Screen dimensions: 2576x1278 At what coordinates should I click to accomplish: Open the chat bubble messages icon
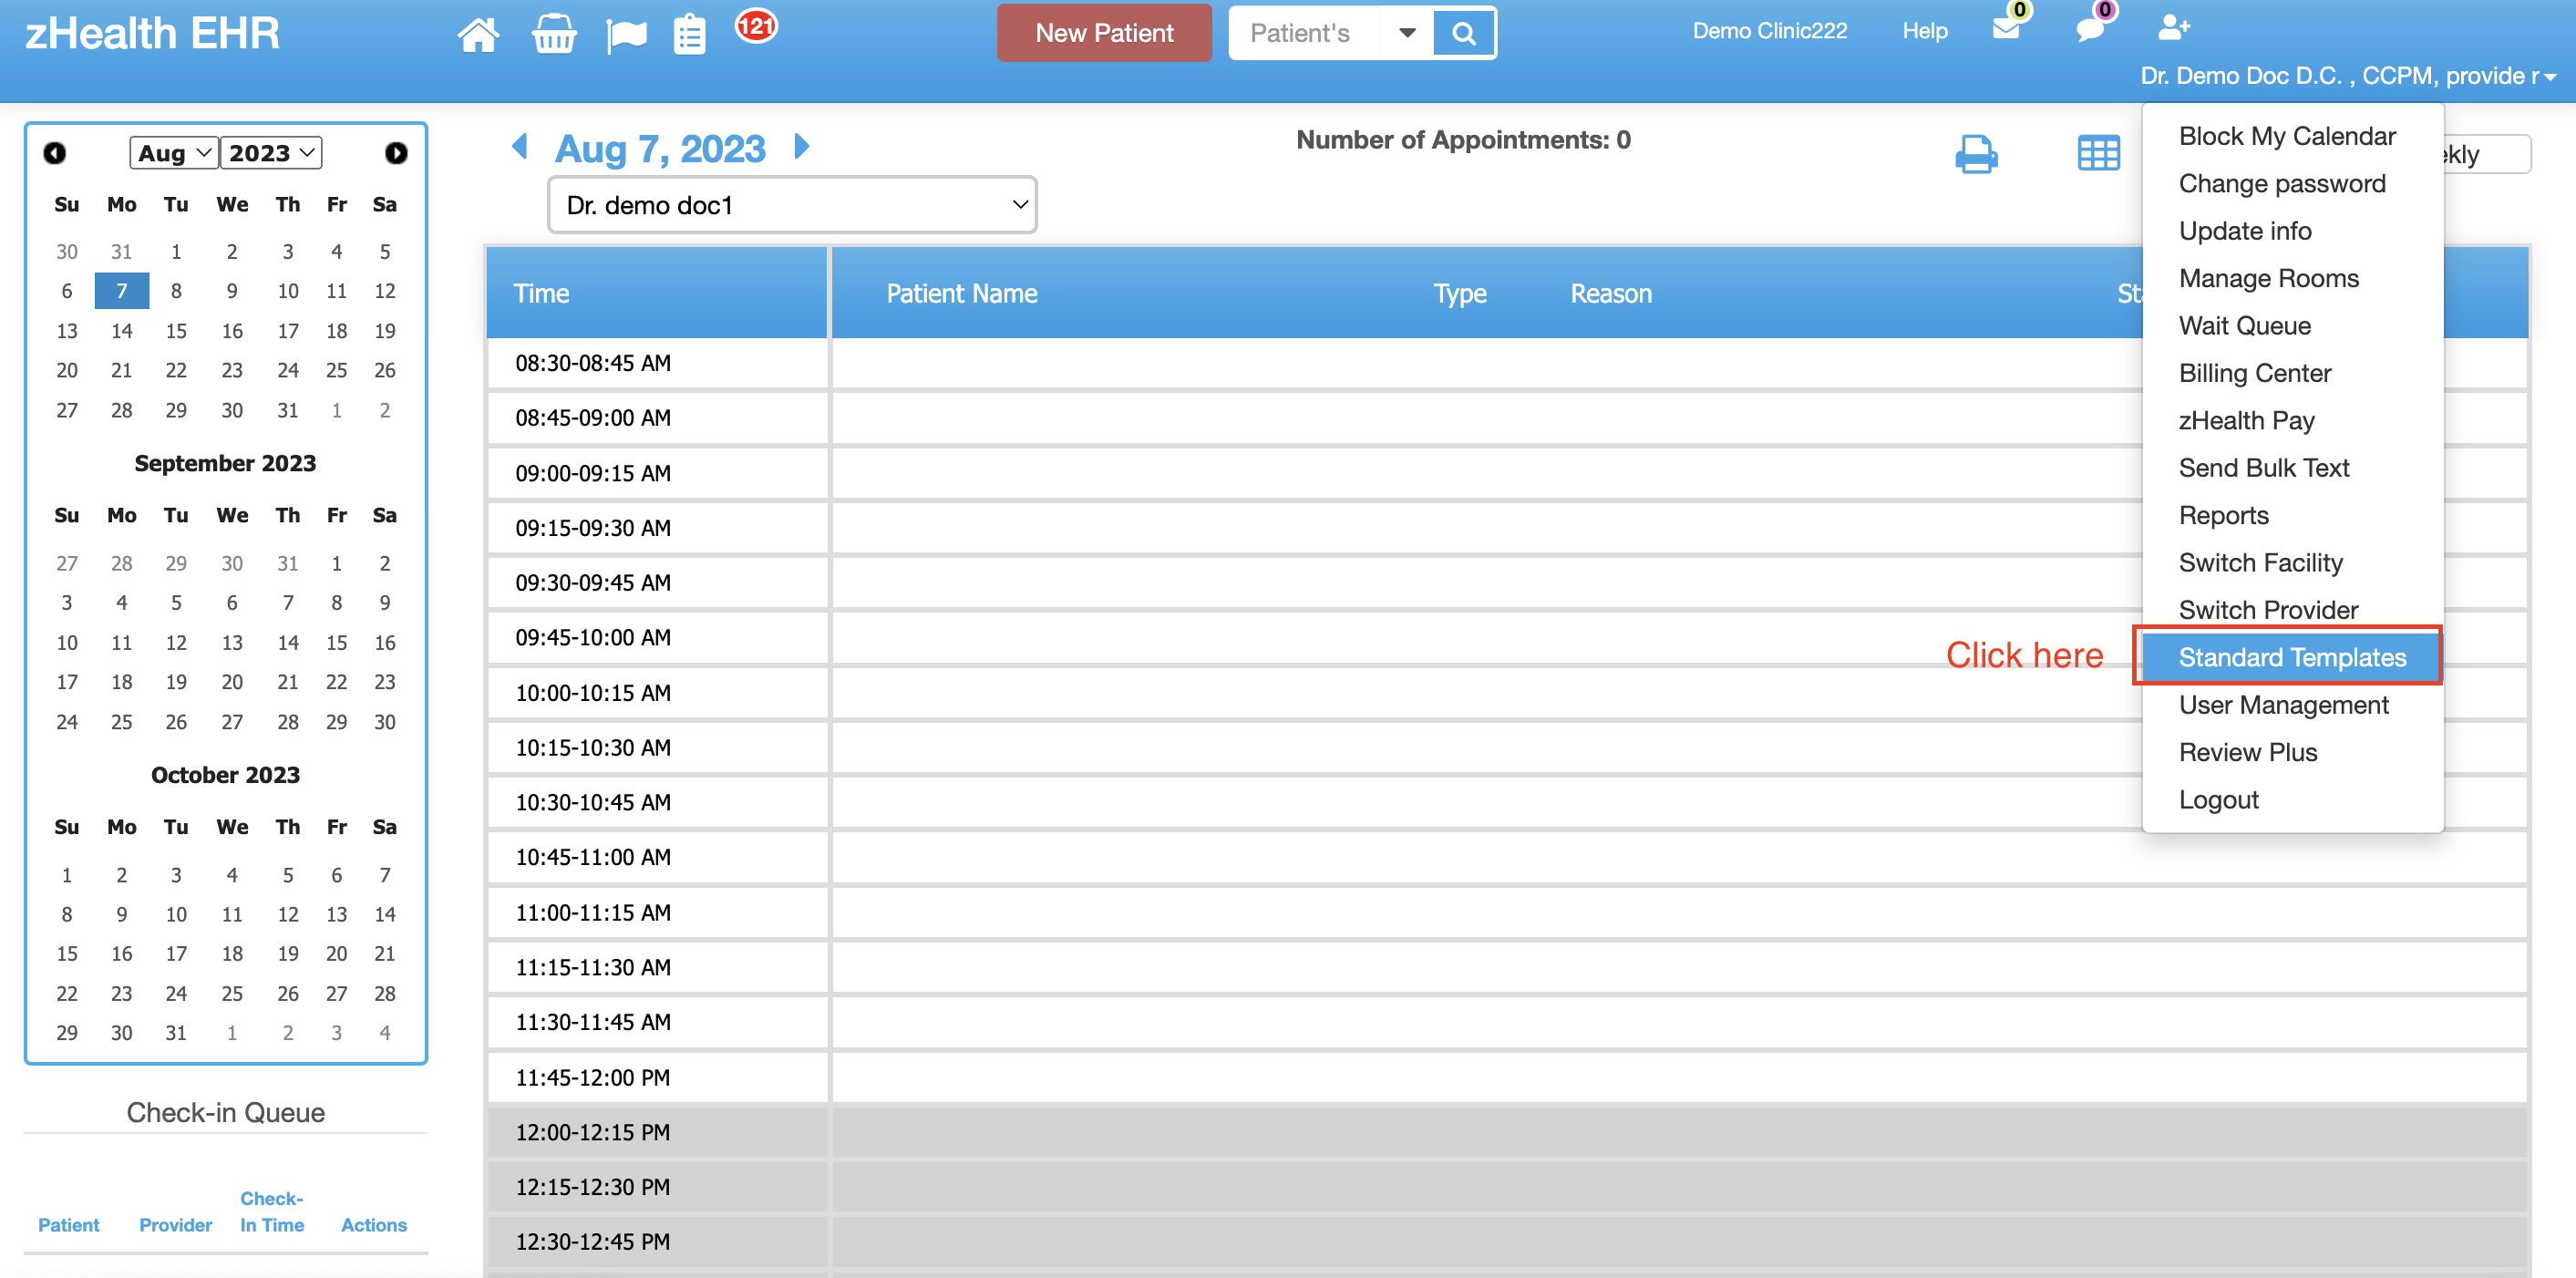[2090, 29]
